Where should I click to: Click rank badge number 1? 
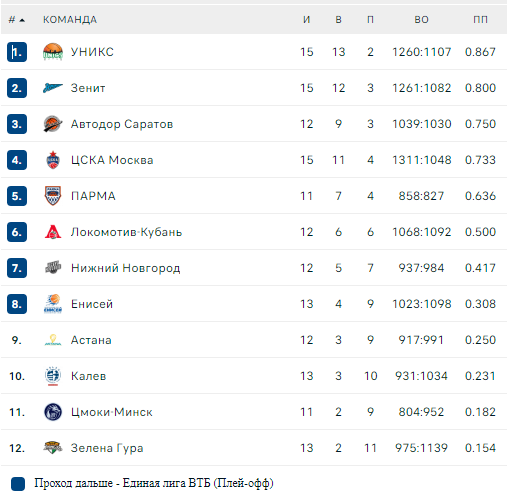tap(17, 52)
